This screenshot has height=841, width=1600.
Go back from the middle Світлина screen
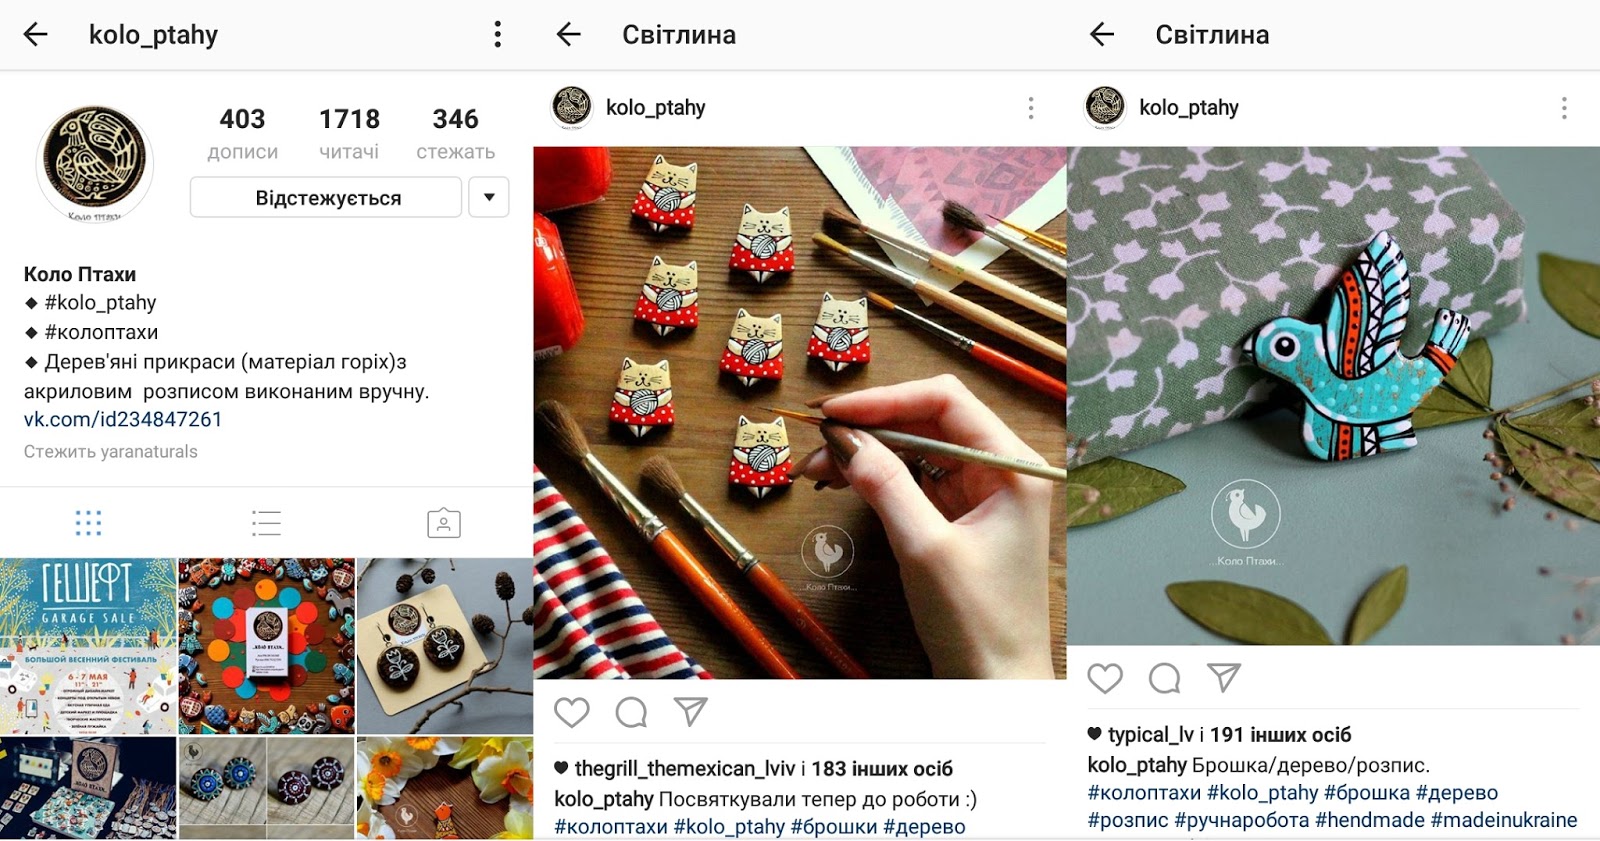pos(569,35)
